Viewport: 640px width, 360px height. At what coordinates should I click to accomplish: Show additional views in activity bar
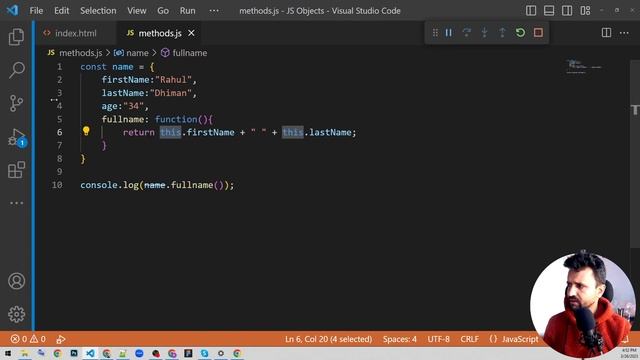pyautogui.click(x=16, y=203)
